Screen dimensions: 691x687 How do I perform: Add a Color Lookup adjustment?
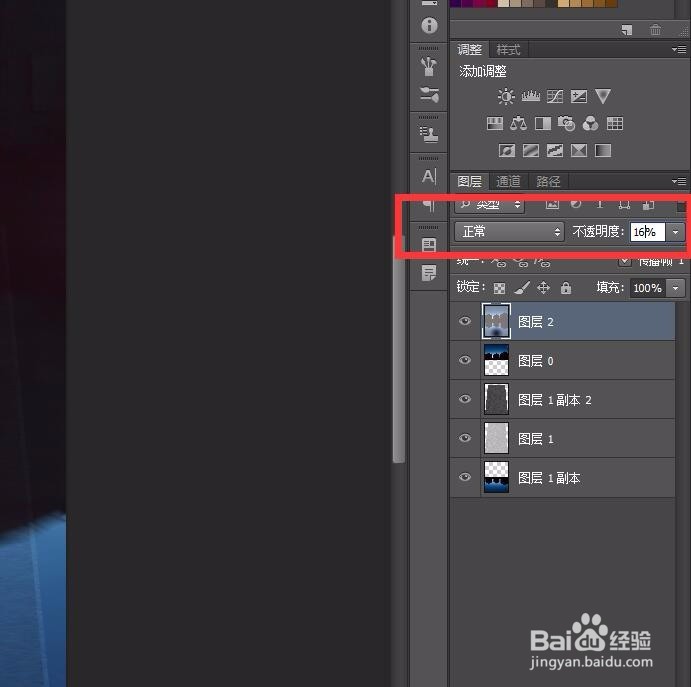(x=615, y=123)
